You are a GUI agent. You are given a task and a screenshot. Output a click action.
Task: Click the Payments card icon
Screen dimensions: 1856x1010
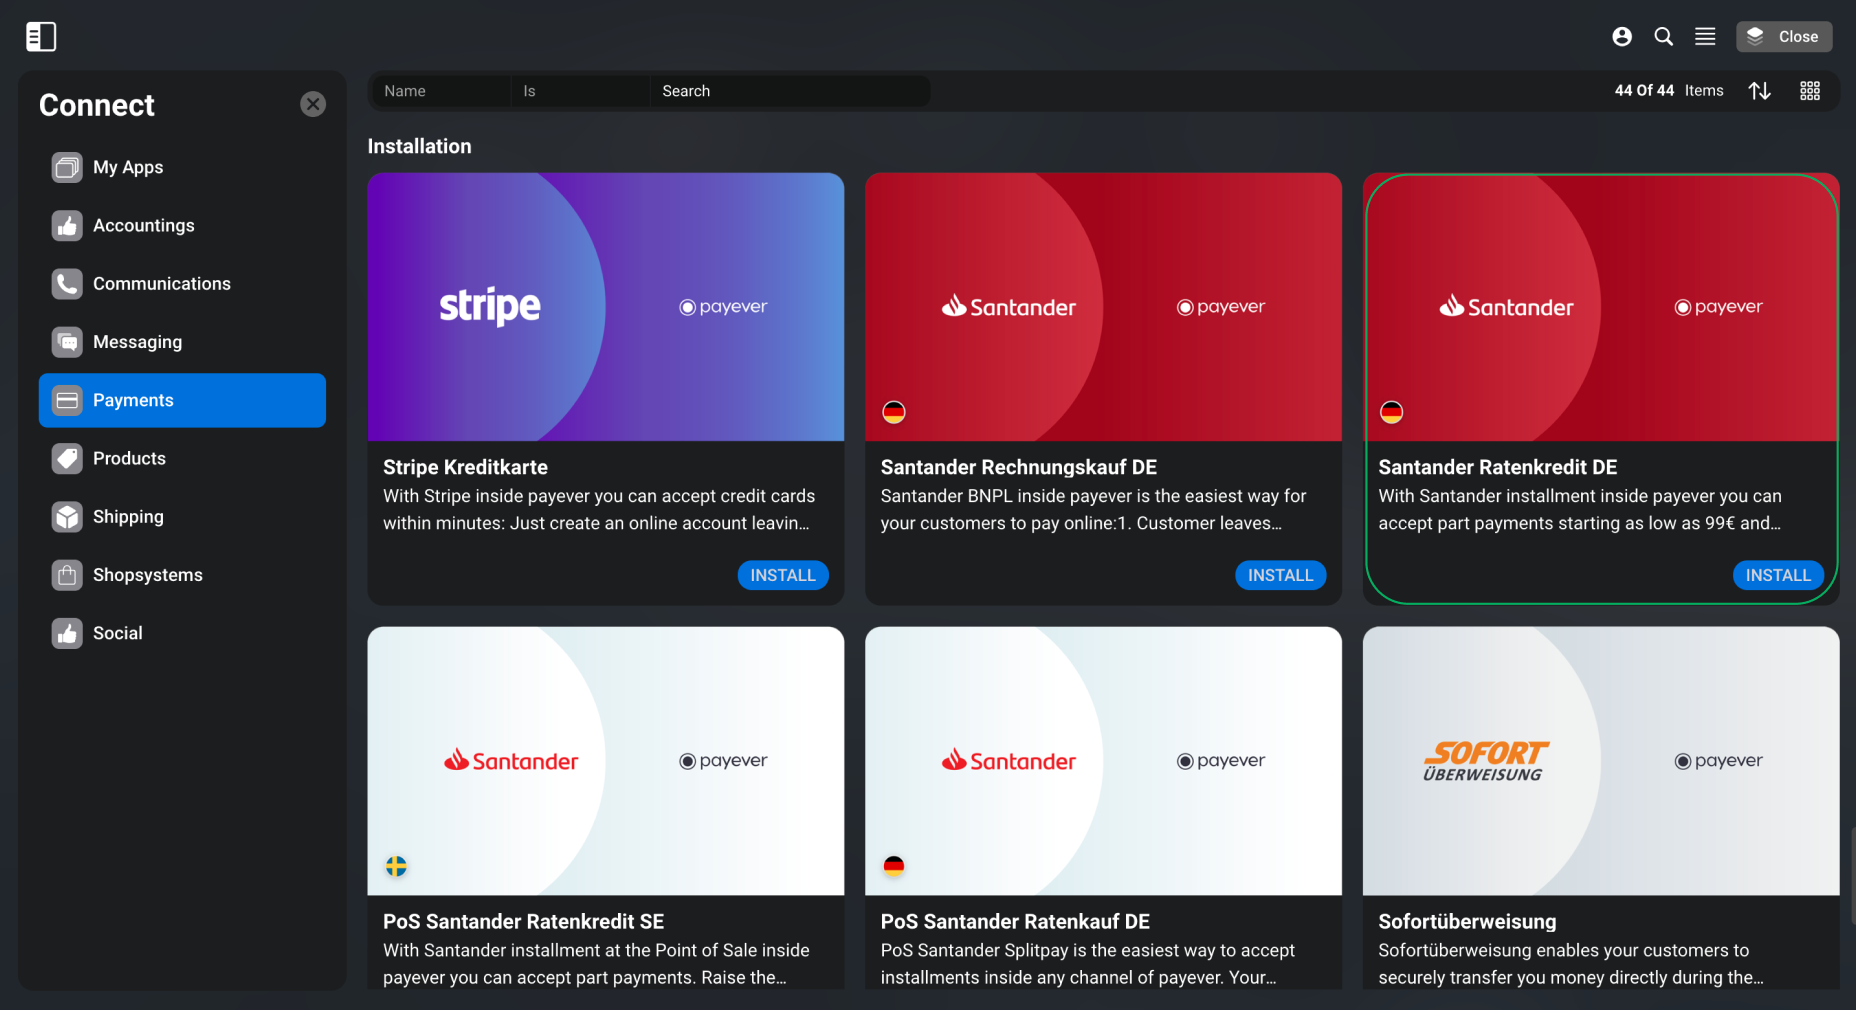(x=67, y=400)
